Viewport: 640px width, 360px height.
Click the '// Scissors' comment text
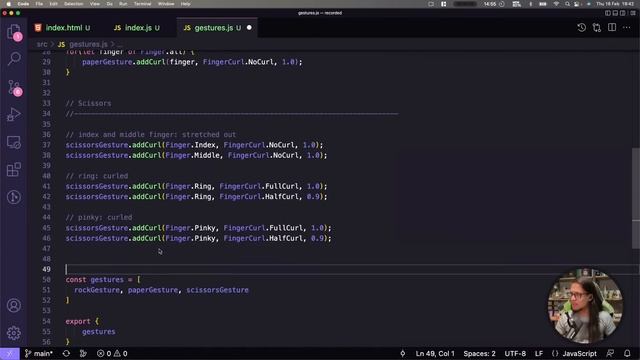(x=88, y=103)
